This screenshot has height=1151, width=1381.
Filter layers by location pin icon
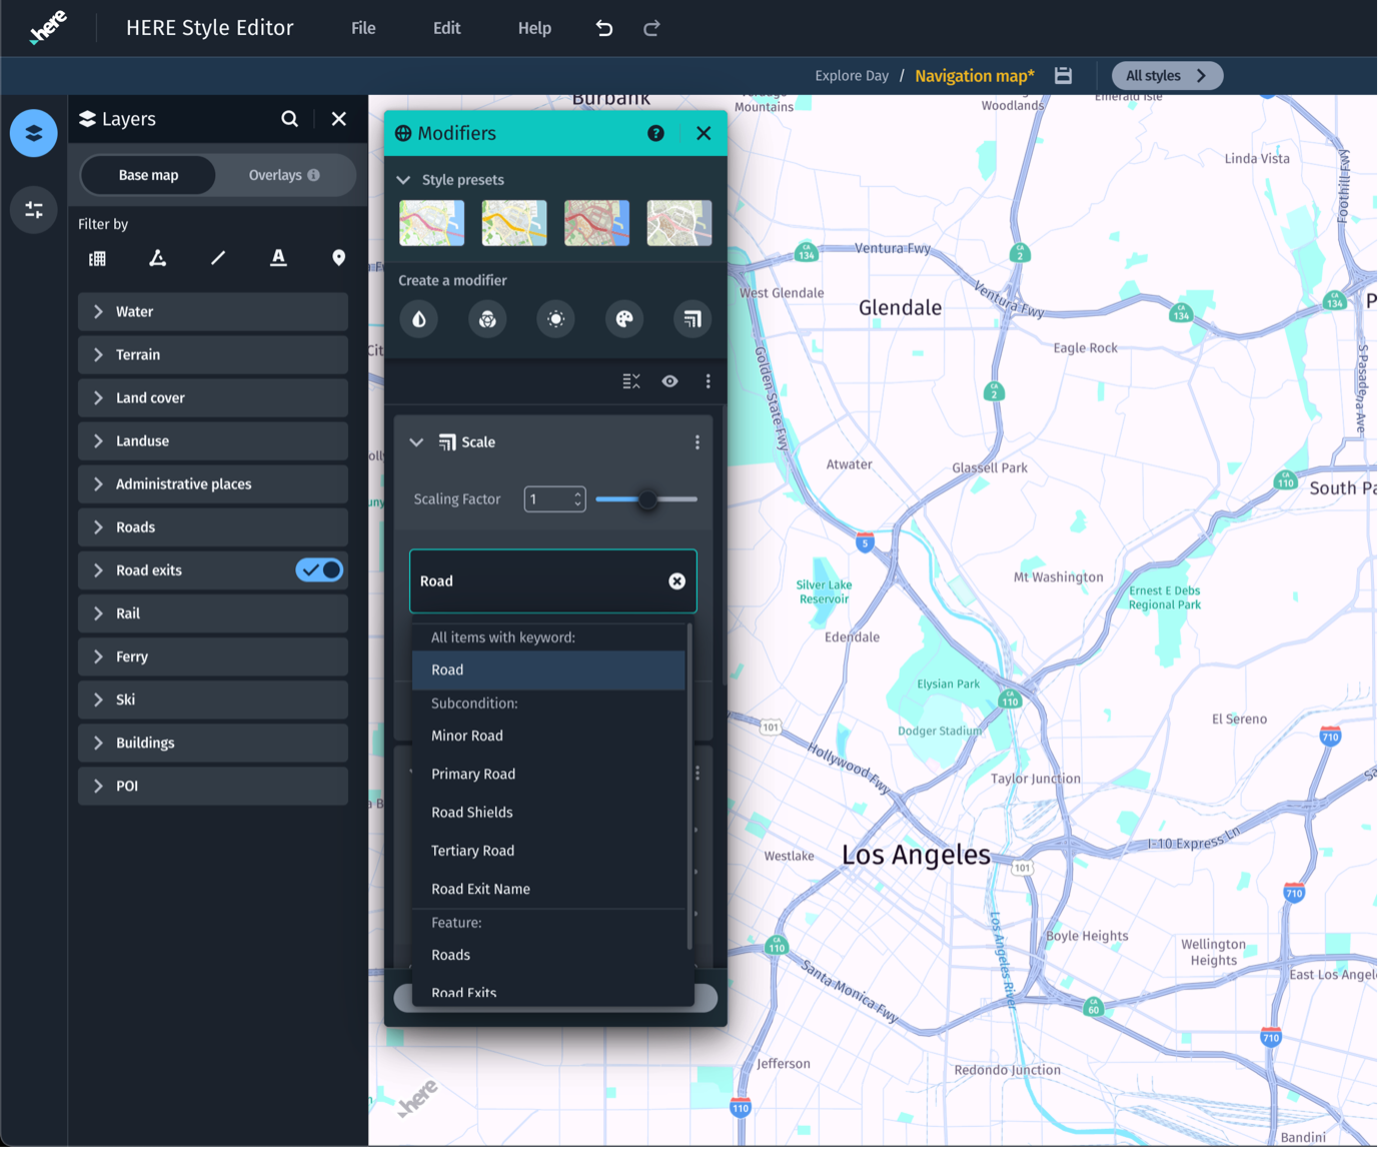point(339,259)
